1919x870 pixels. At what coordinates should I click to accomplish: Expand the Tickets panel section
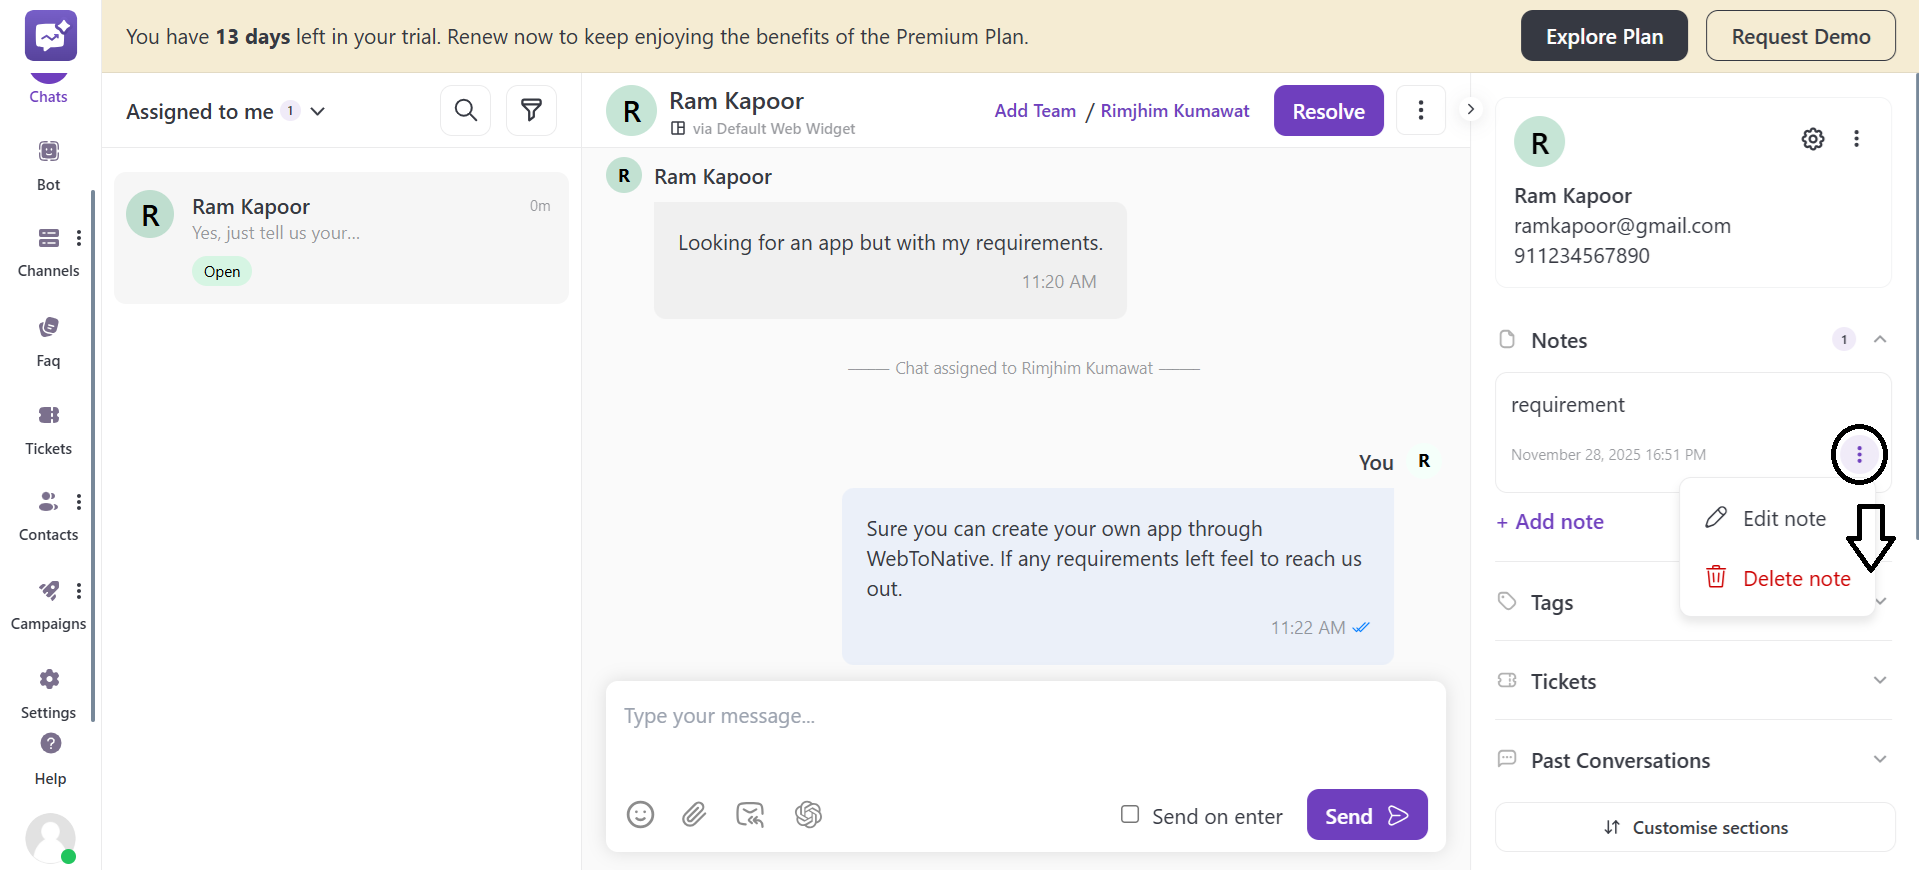[x=1880, y=681]
